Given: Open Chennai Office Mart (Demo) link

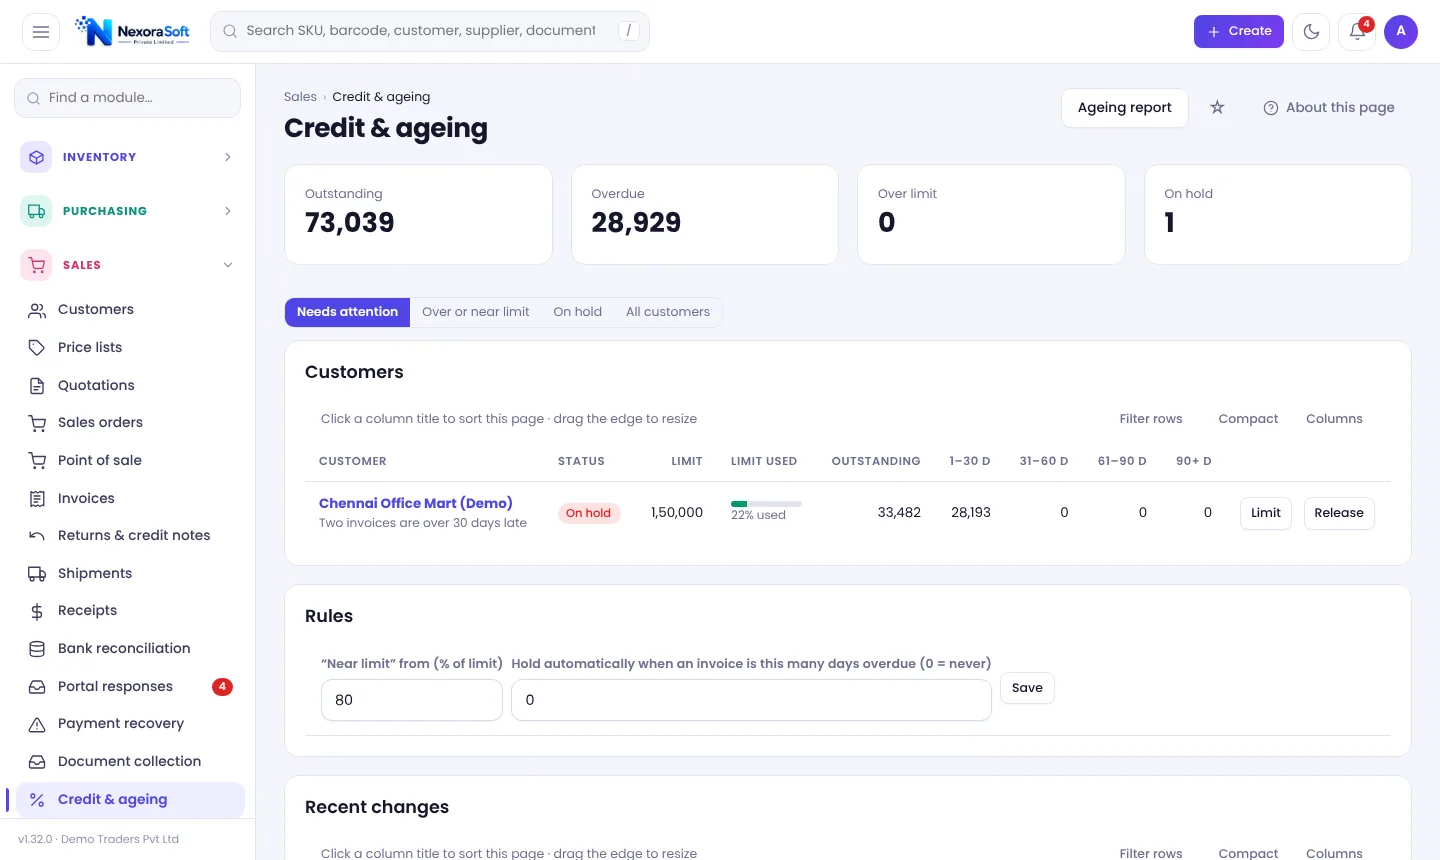Looking at the screenshot, I should [416, 503].
